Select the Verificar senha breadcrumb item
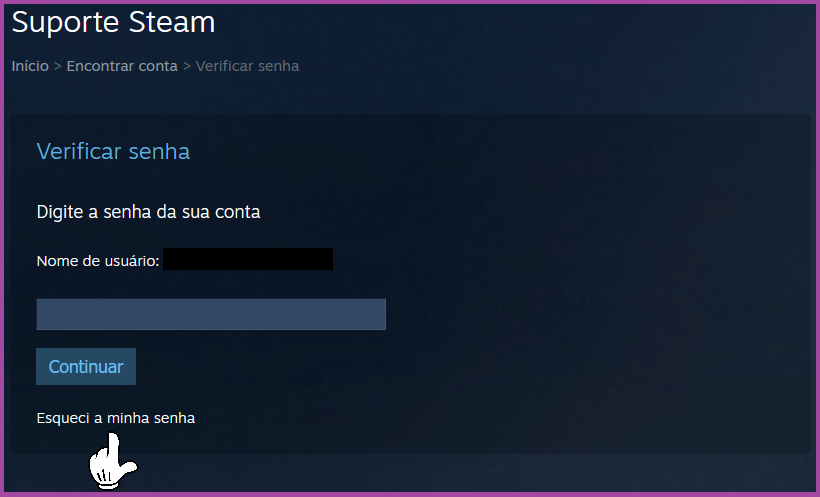The height and width of the screenshot is (497, 820). 247,66
